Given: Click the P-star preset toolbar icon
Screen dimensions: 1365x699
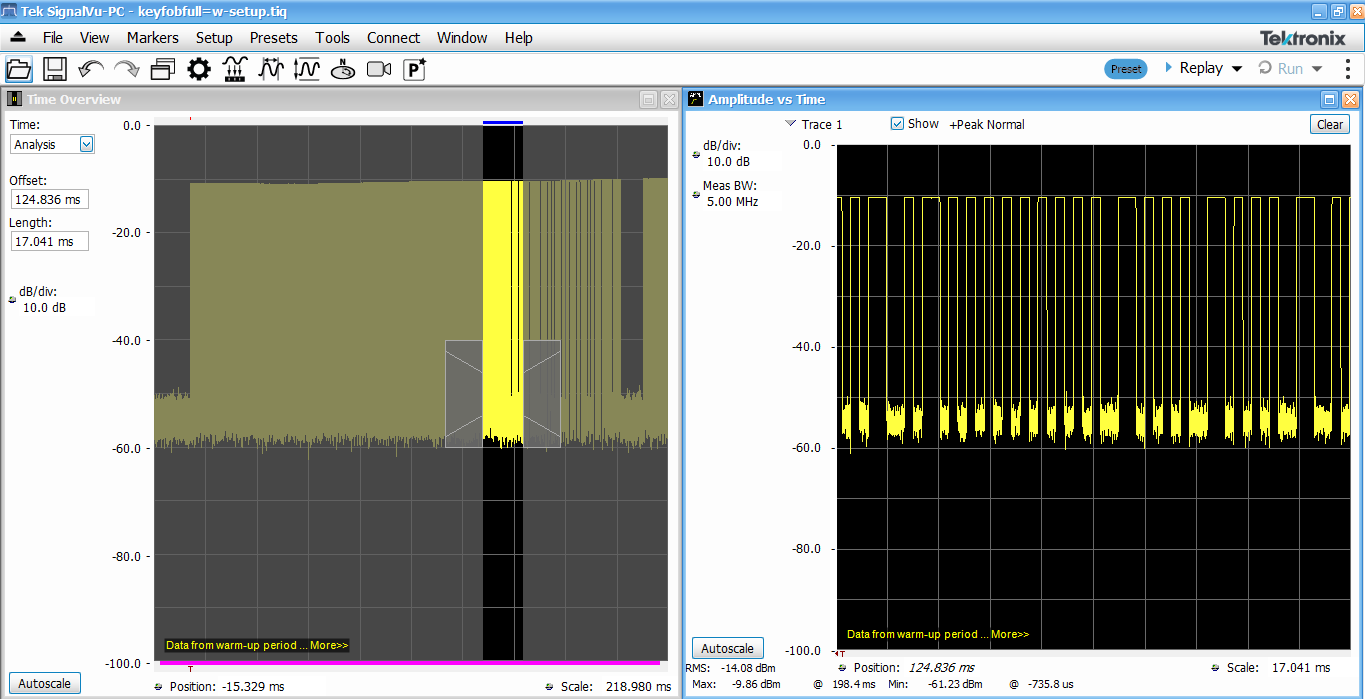Looking at the screenshot, I should (x=412, y=68).
